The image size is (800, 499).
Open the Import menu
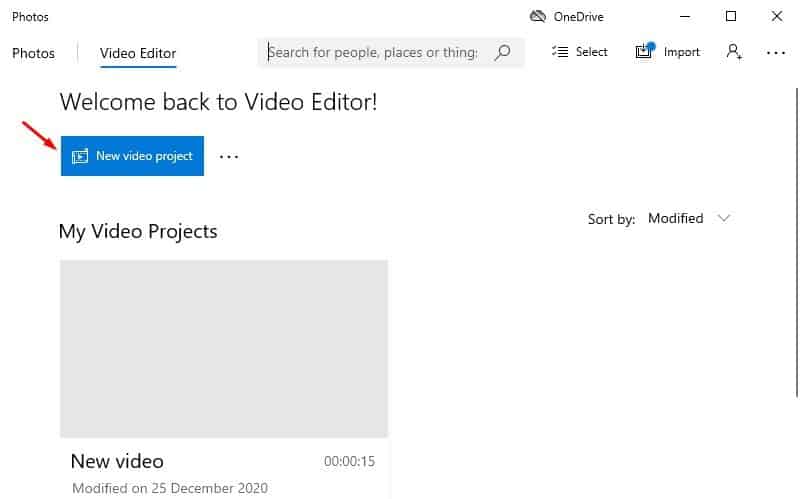pos(667,52)
